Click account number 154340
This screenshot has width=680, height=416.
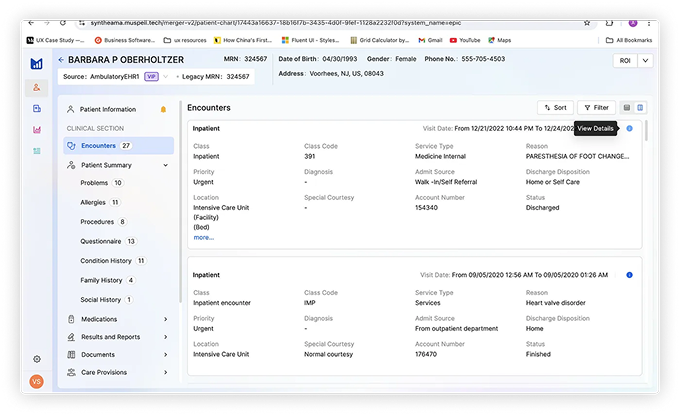pyautogui.click(x=426, y=208)
